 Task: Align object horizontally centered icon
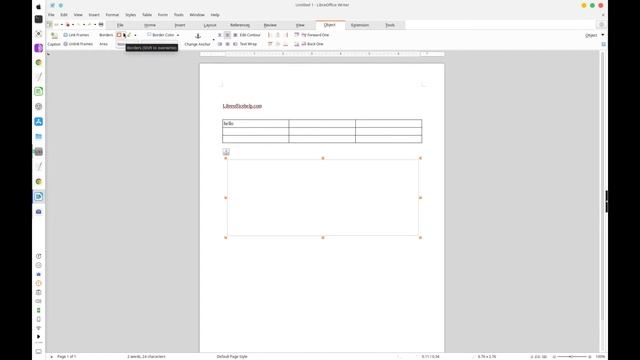tap(278, 35)
